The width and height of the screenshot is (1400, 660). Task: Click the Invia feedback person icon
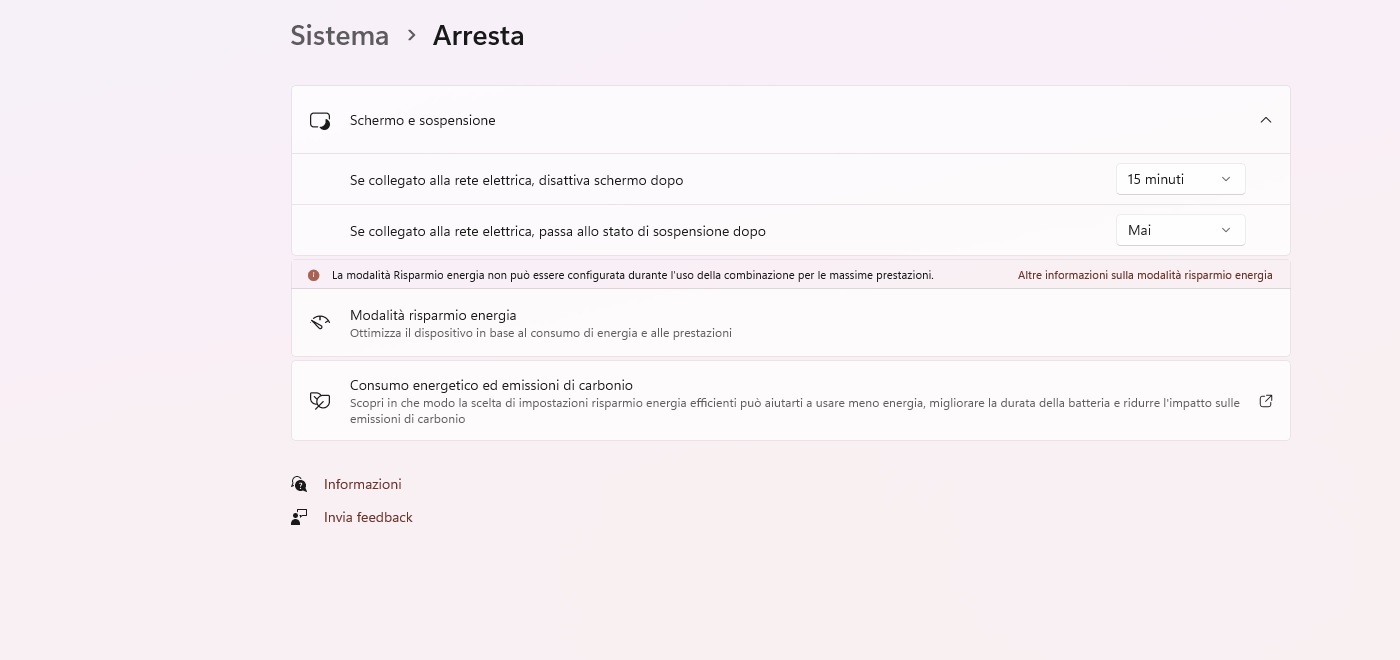(x=299, y=517)
